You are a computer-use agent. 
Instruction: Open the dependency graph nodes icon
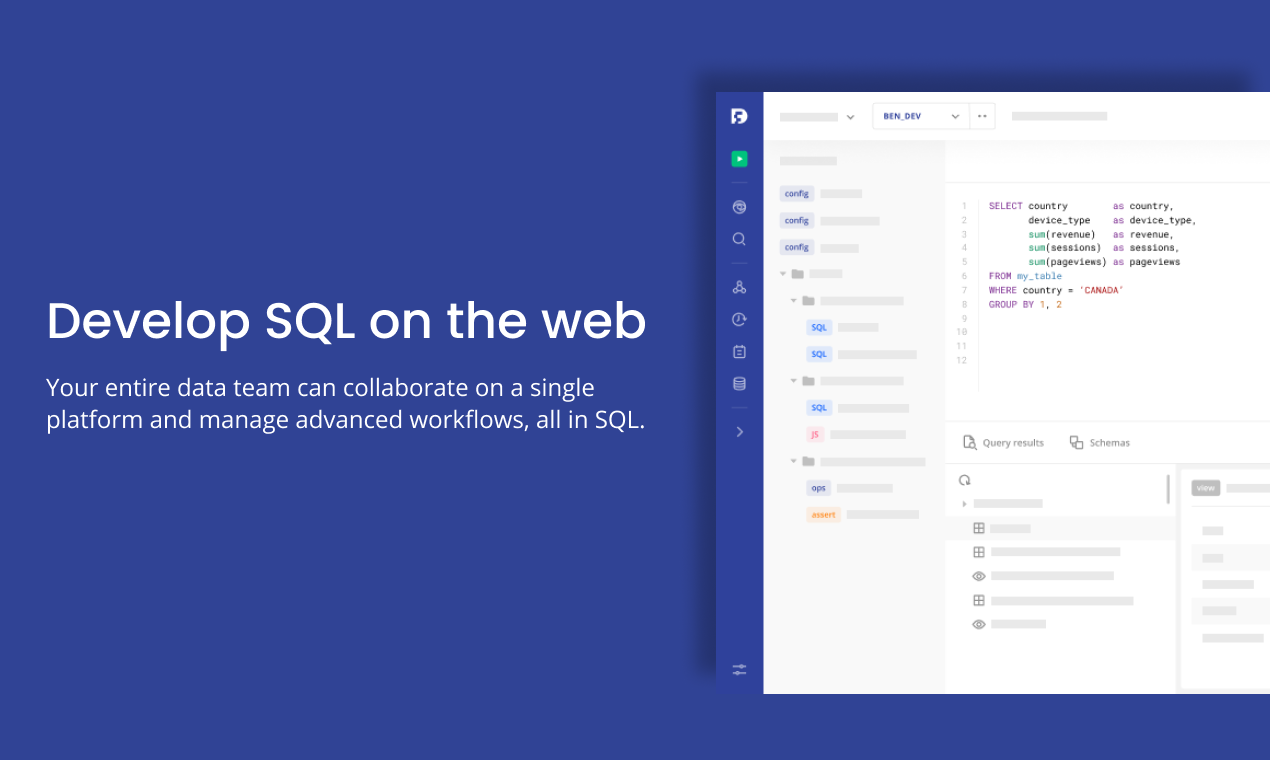pyautogui.click(x=739, y=287)
